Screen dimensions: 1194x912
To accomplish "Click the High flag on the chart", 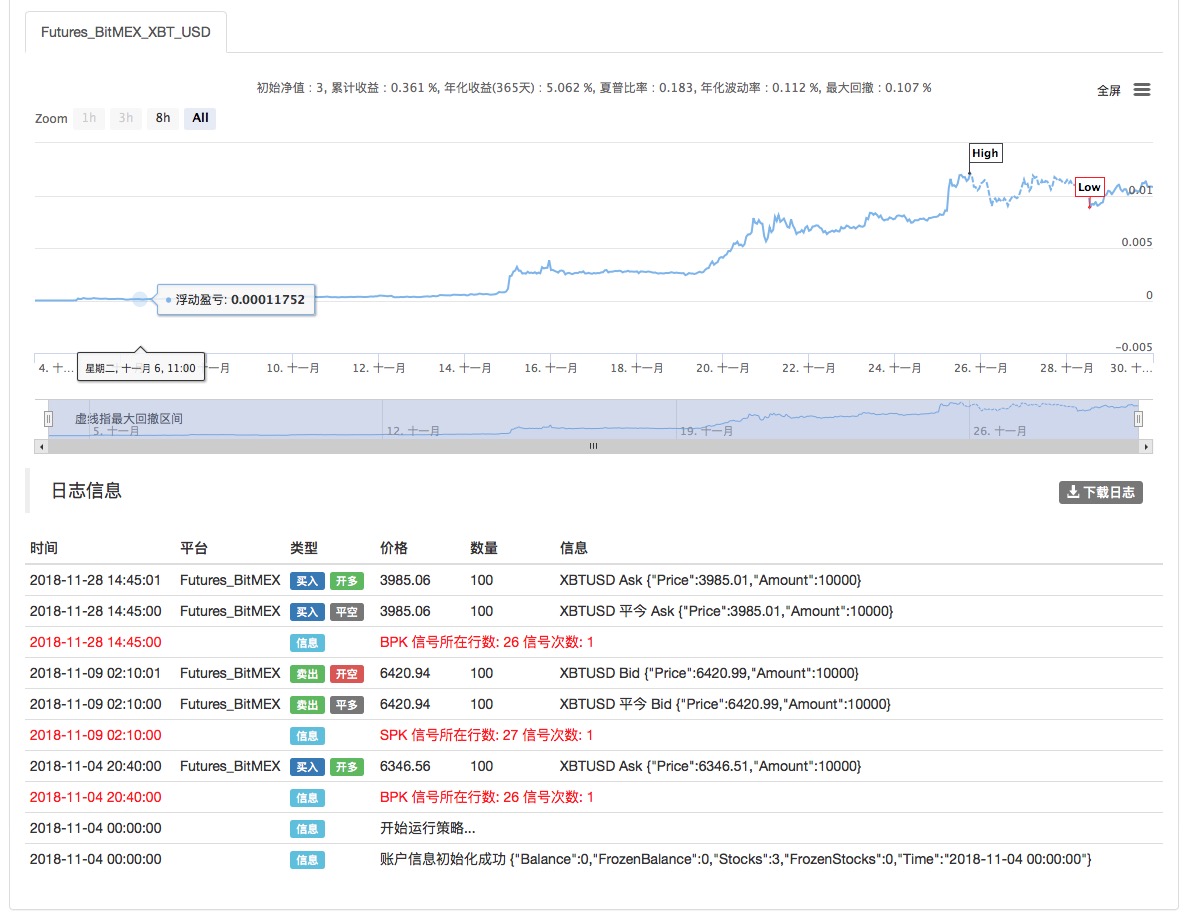I will tap(985, 153).
